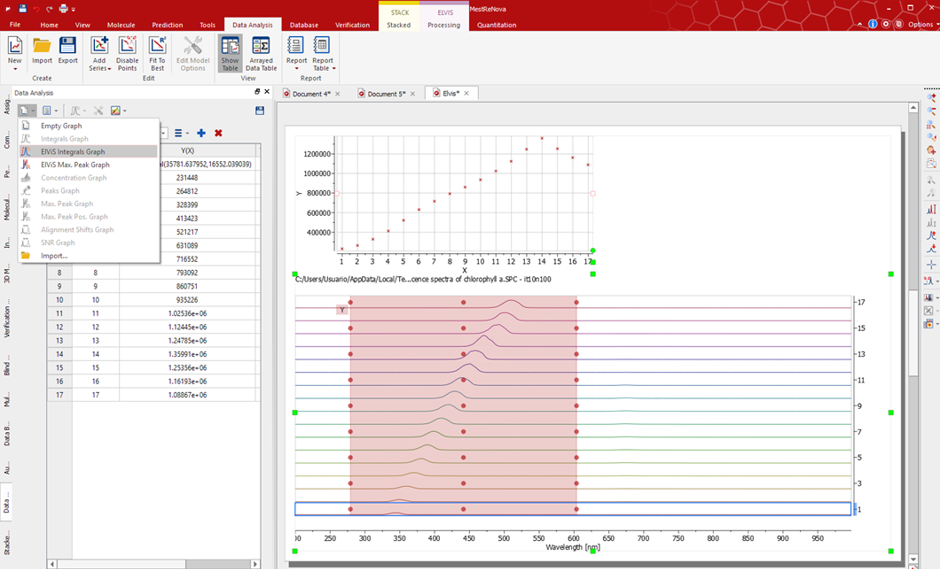The width and height of the screenshot is (940, 569).
Task: Choose Empty Graph from the menu
Action: click(61, 126)
